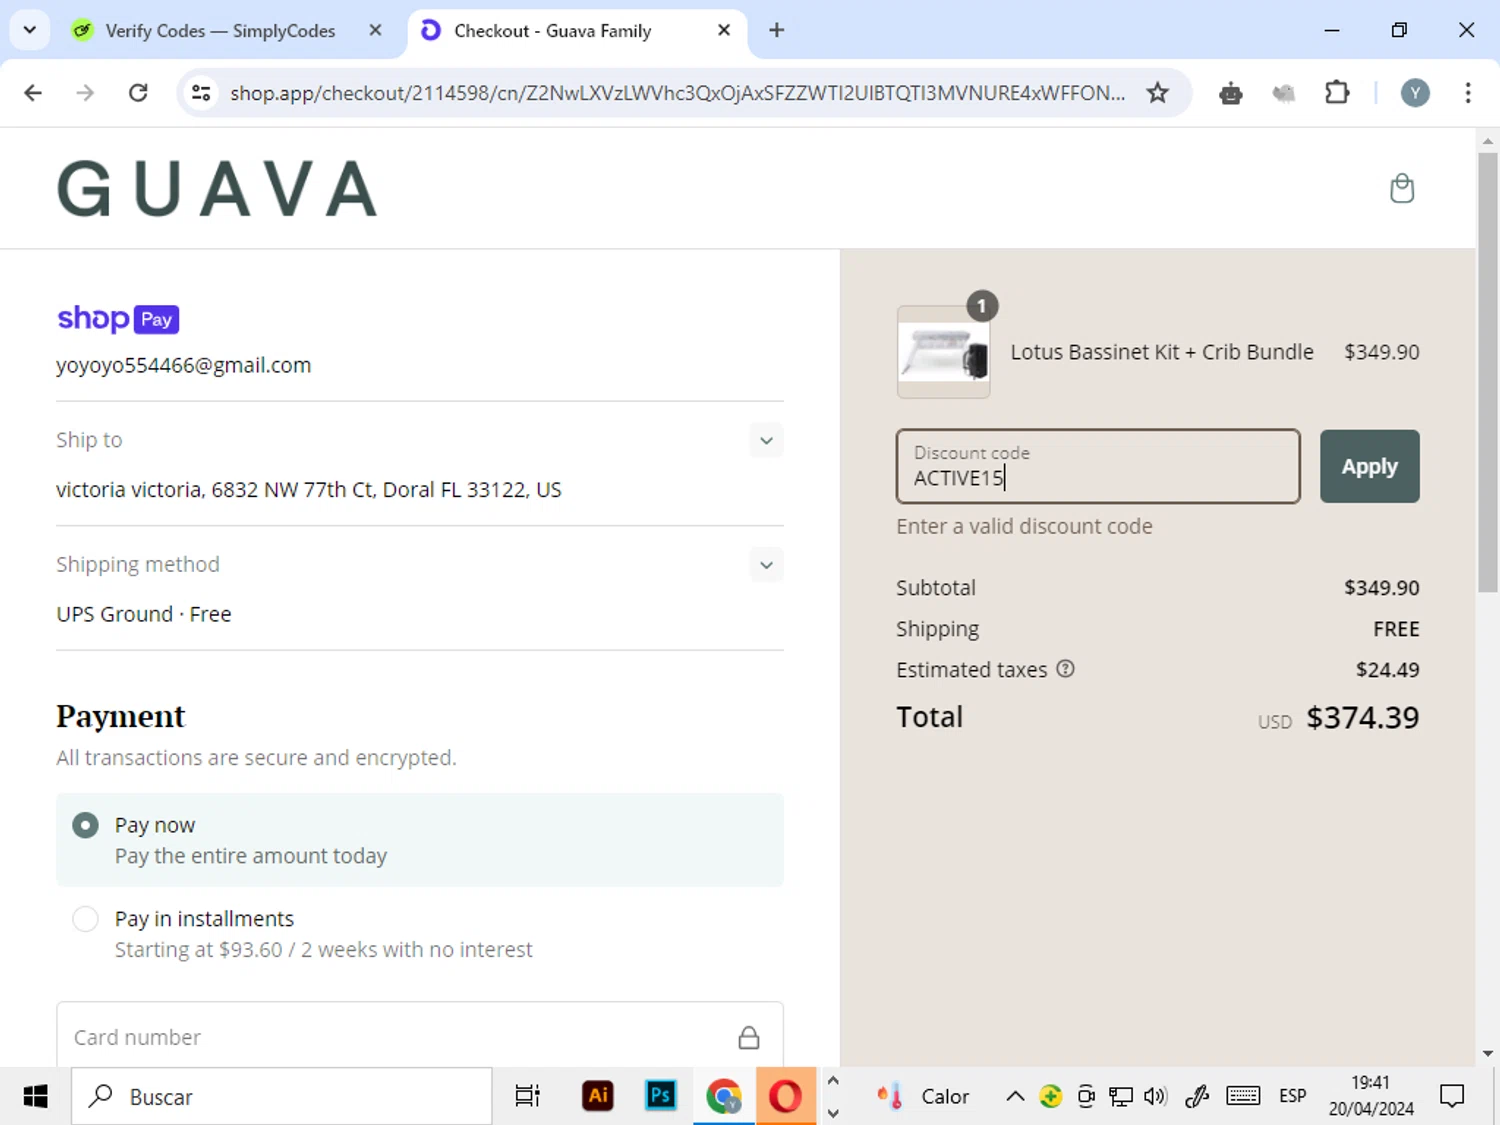The image size is (1500, 1125).
Task: Expand the Shipping method section
Action: (x=766, y=565)
